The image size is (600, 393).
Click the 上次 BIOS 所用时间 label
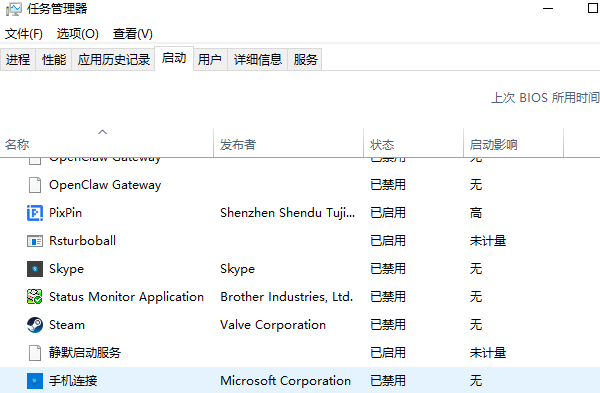pyautogui.click(x=545, y=98)
